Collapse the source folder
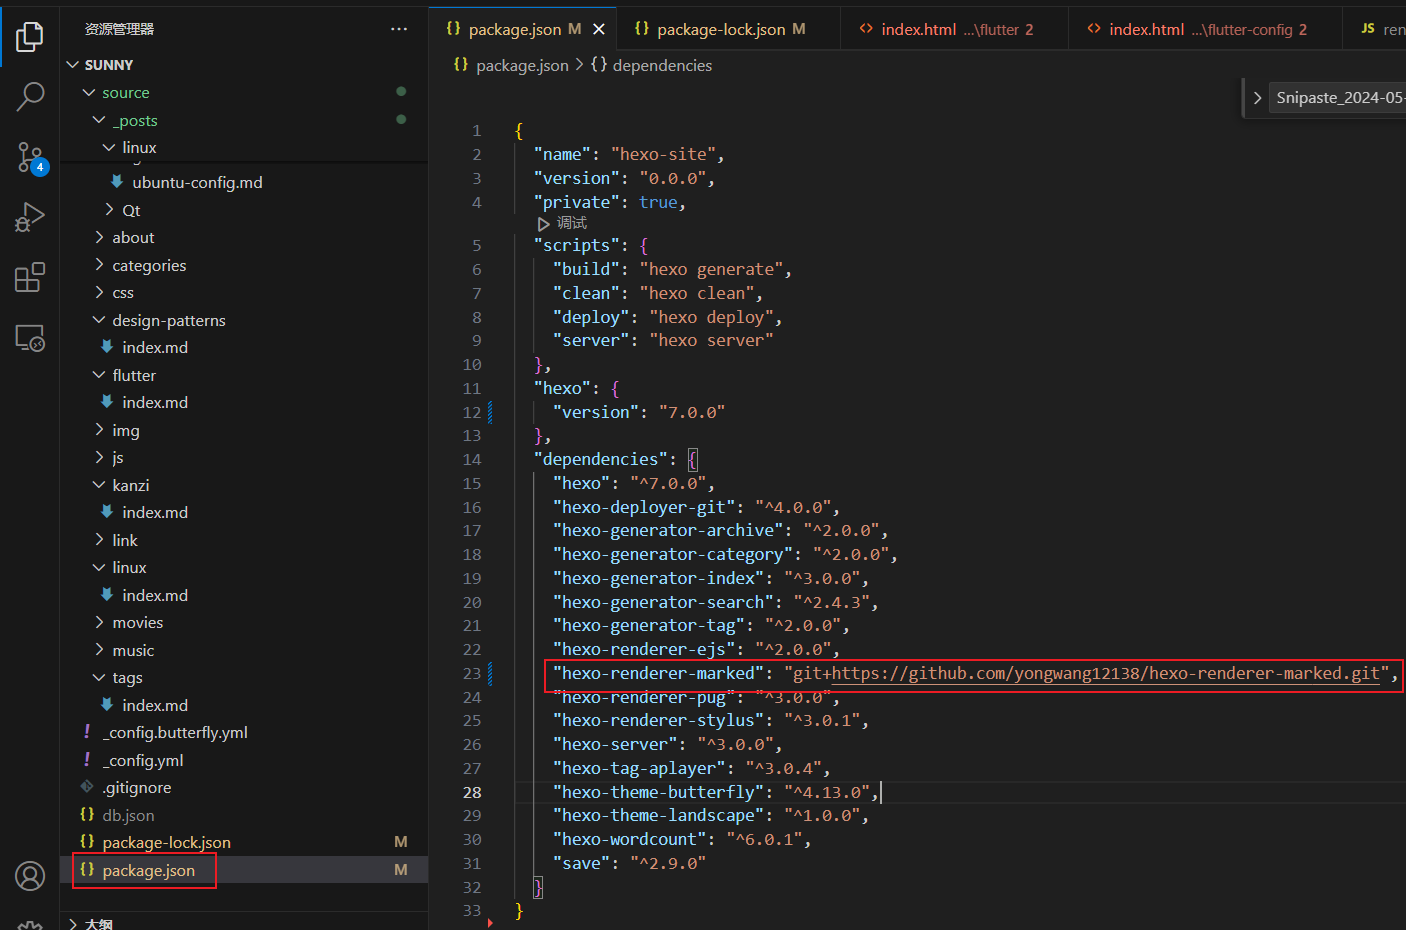Viewport: 1406px width, 930px height. (x=89, y=92)
